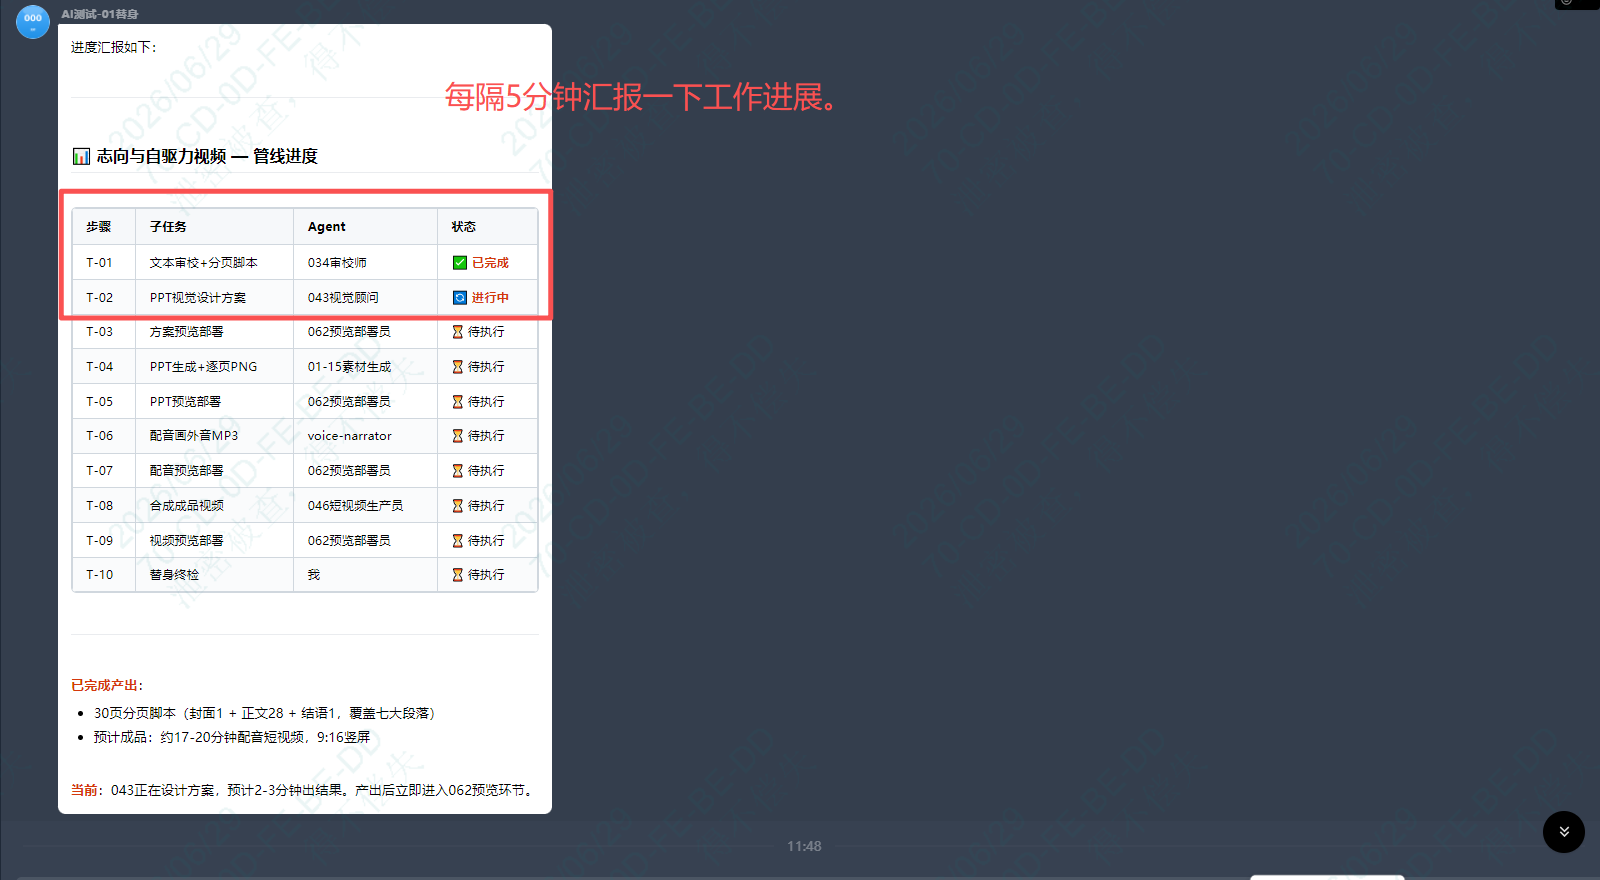Click 待执行 status in T-10 row
This screenshot has height=880, width=1600.
tap(486, 575)
